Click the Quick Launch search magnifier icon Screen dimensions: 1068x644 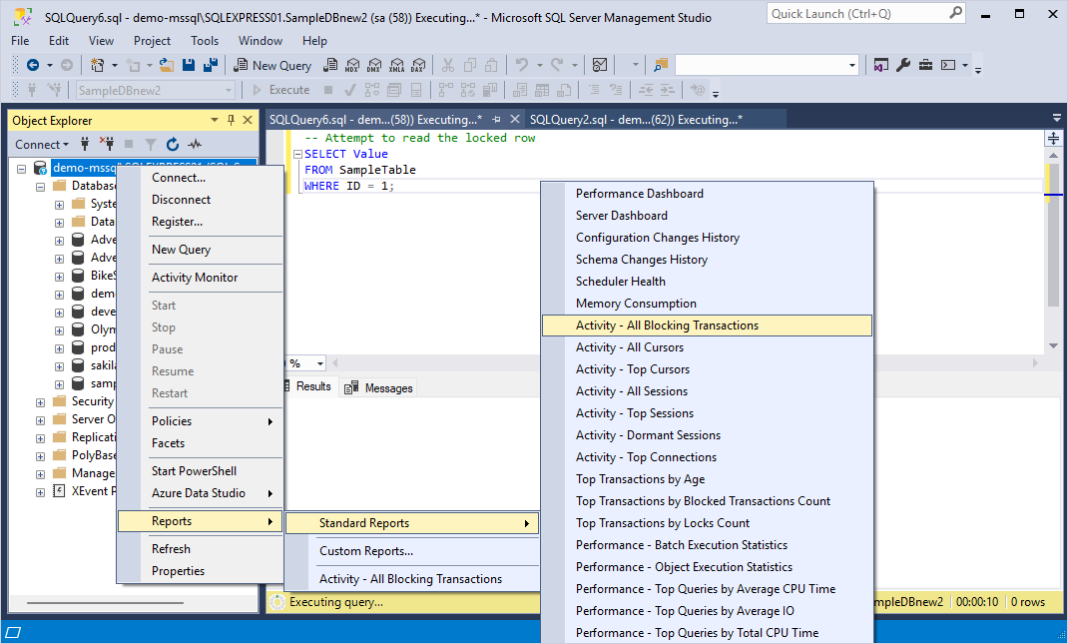(x=956, y=13)
